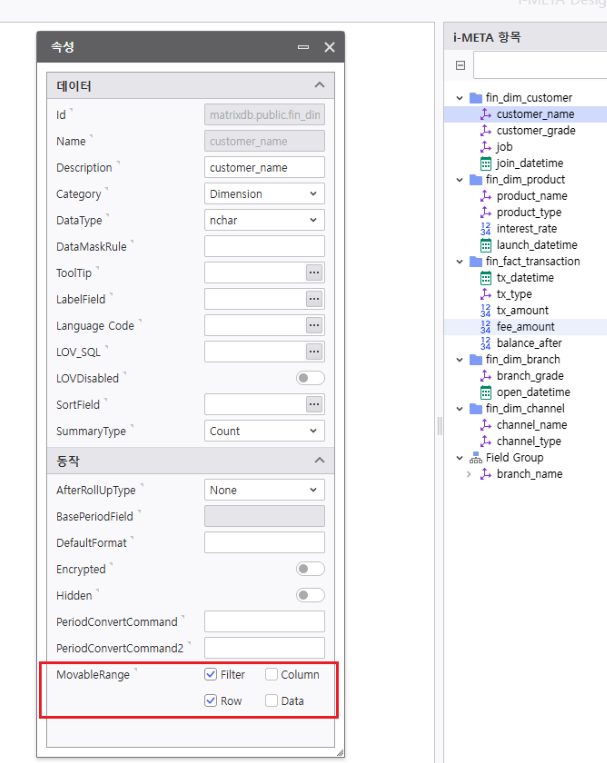Click the fee_amount numeric icon
This screenshot has height=763, width=607.
(x=485, y=327)
